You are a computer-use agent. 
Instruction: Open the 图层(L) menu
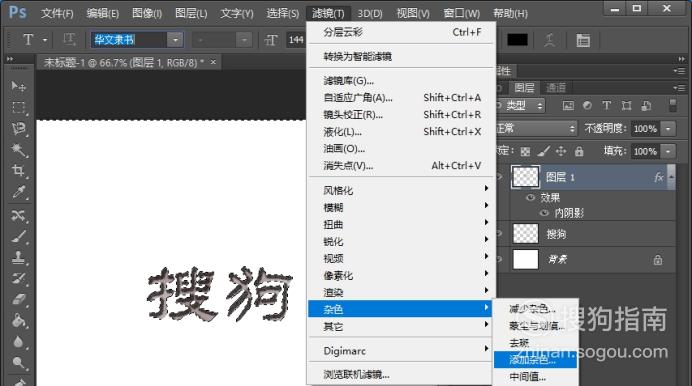[x=191, y=13]
